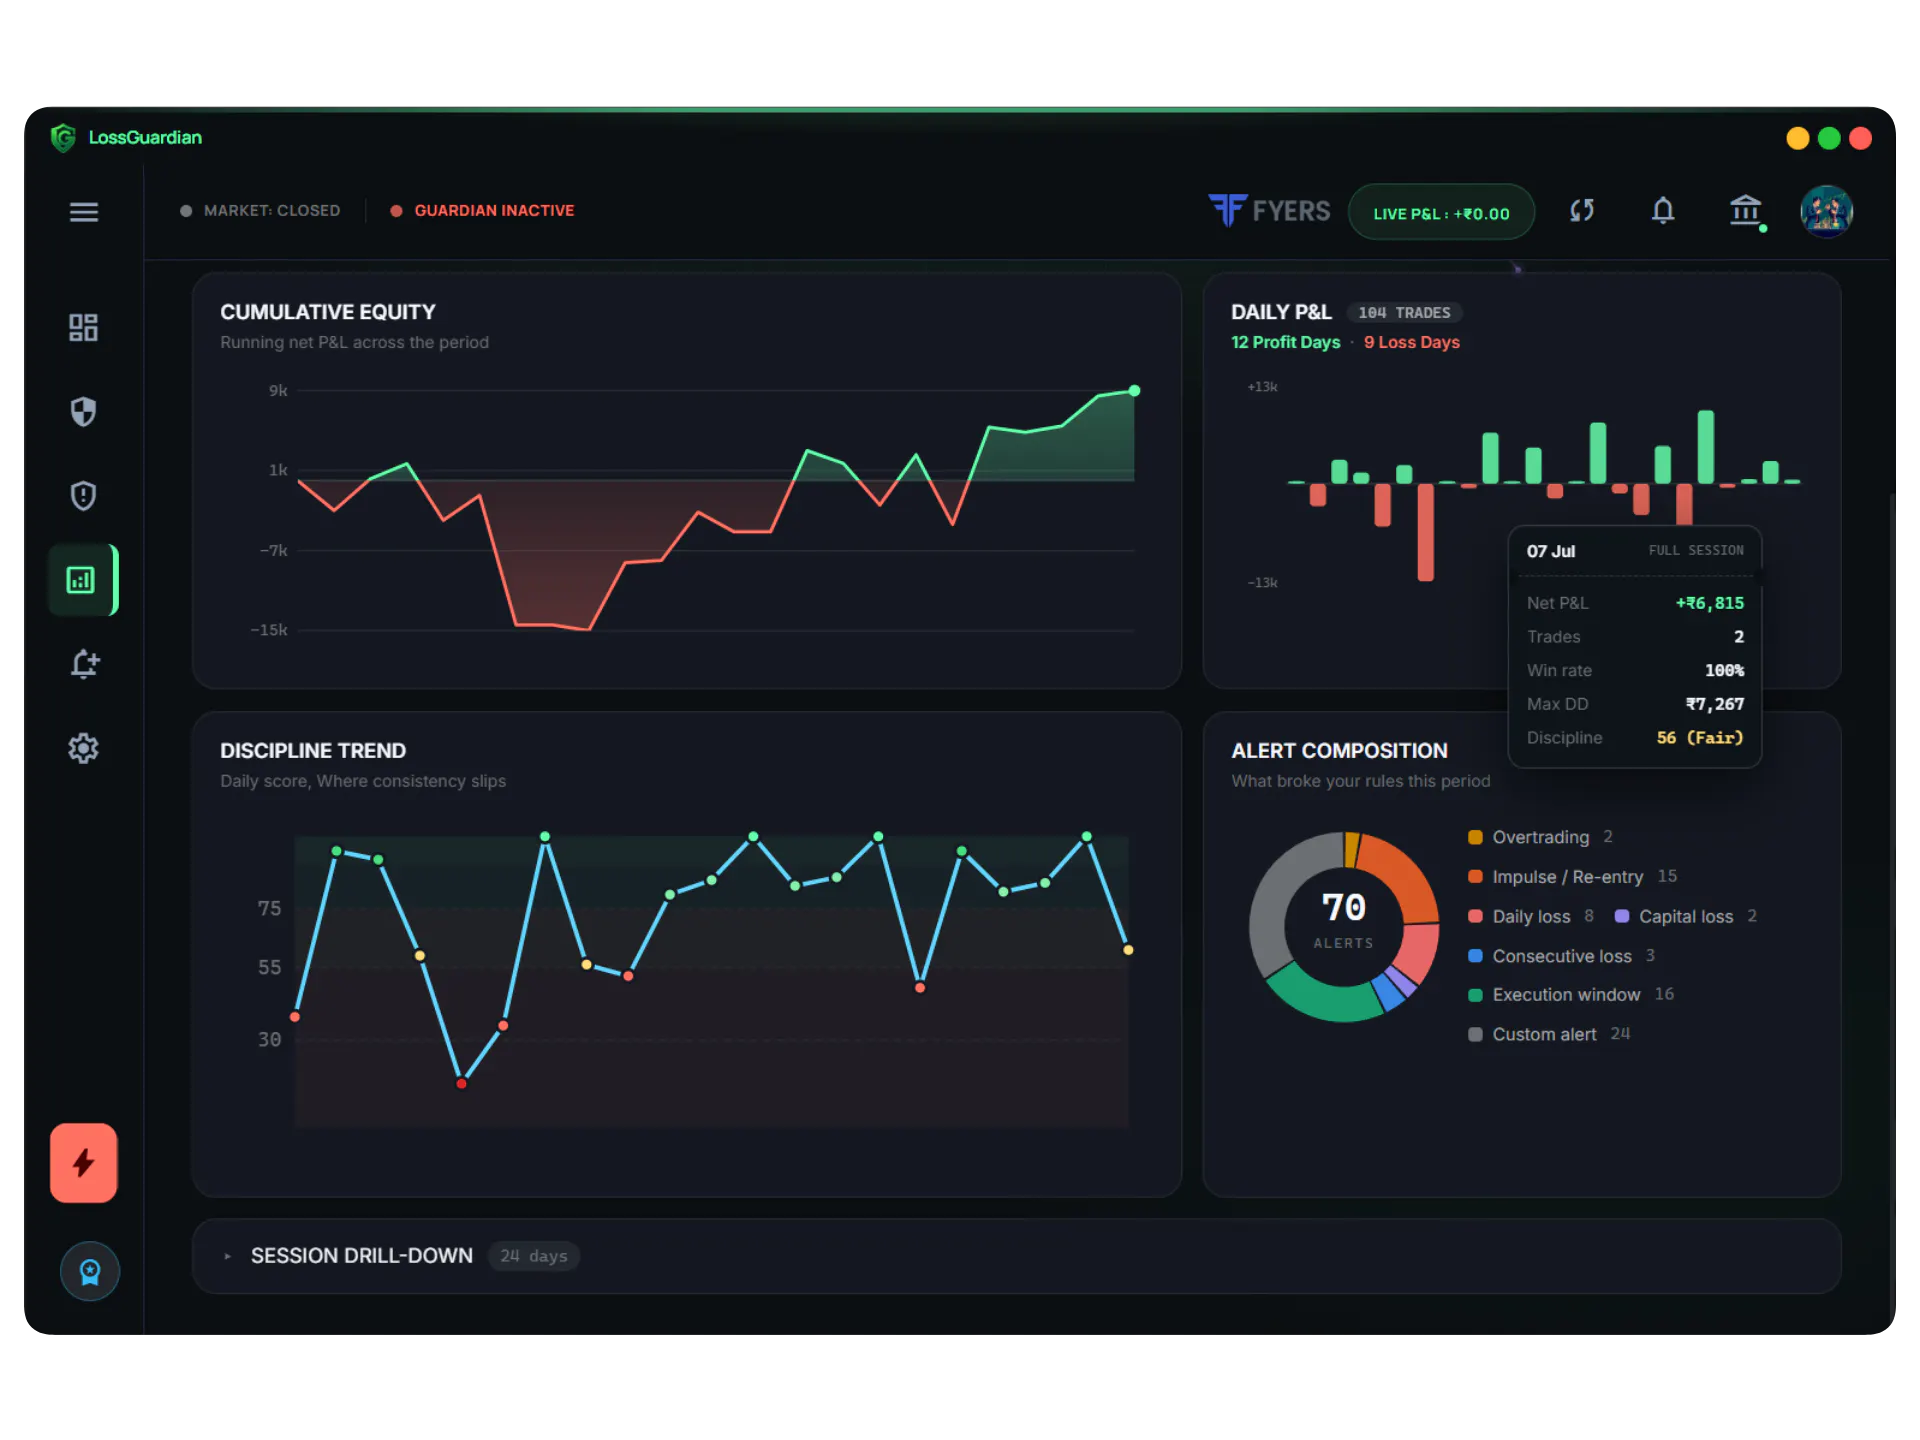
Task: Click the LossGuardian shield logo
Action: (x=63, y=138)
